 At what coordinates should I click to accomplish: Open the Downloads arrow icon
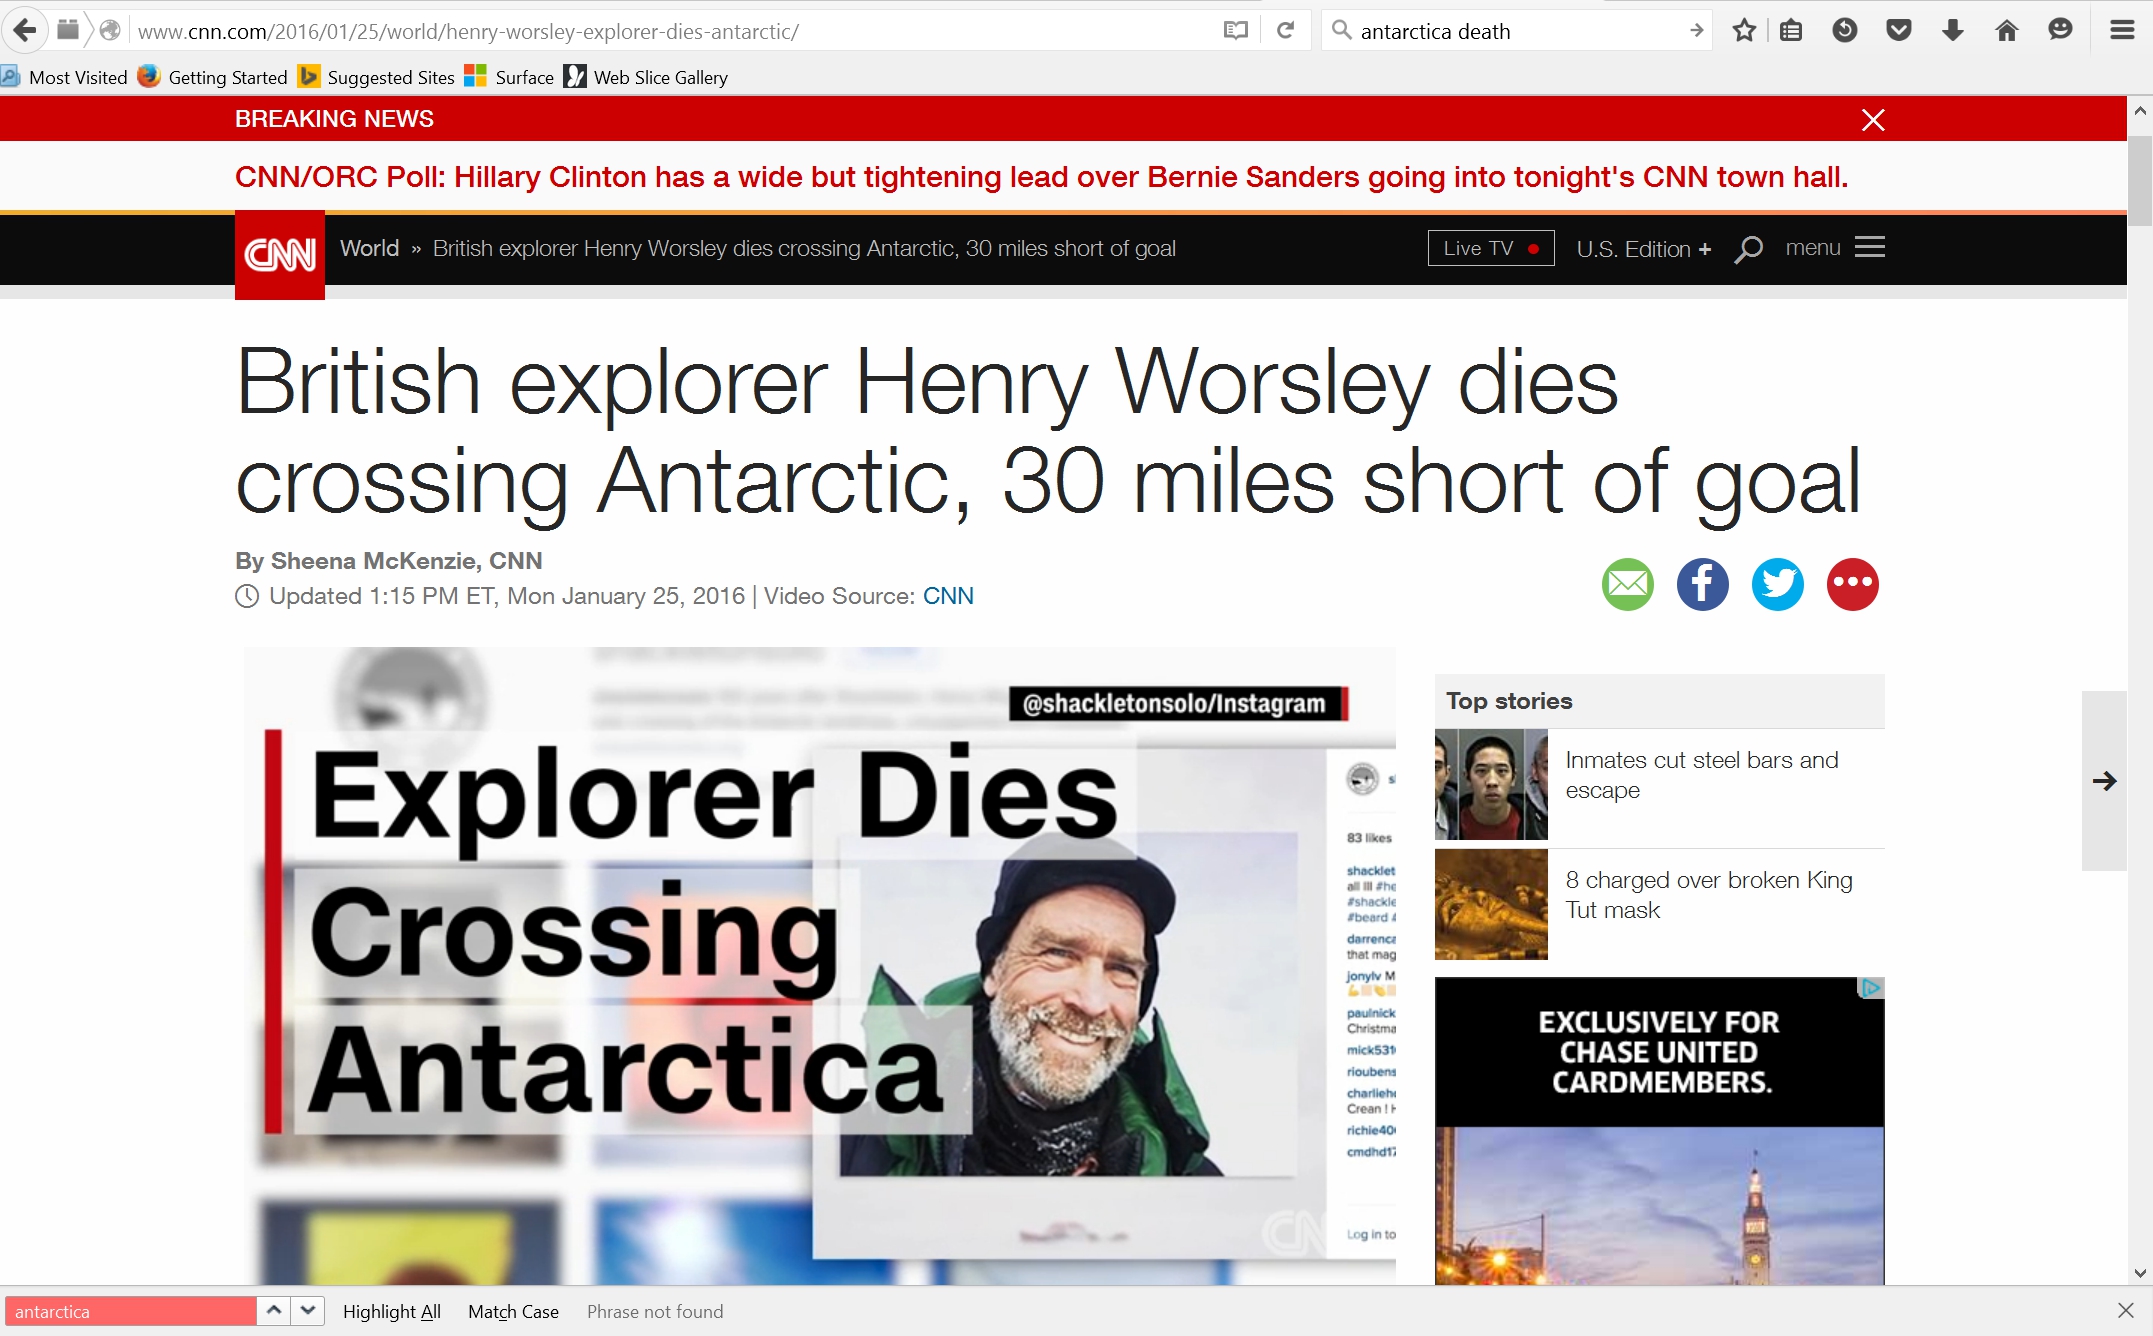point(1953,31)
